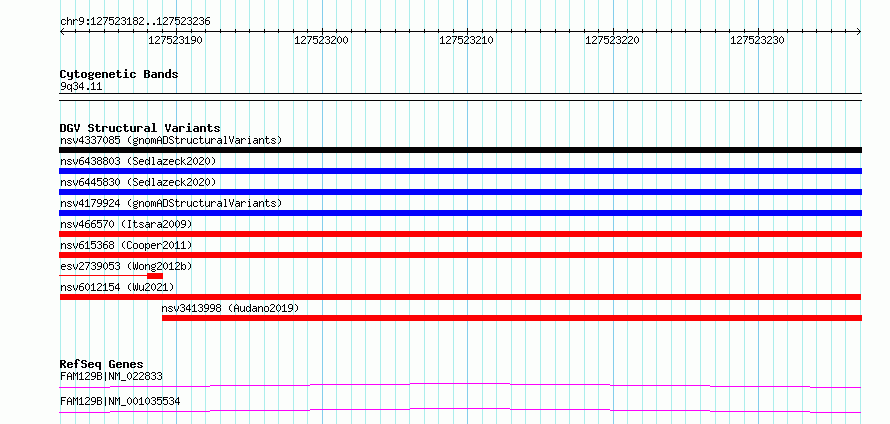
Task: Open gene FAM129B|NM_001035534 label
Action: (120, 401)
